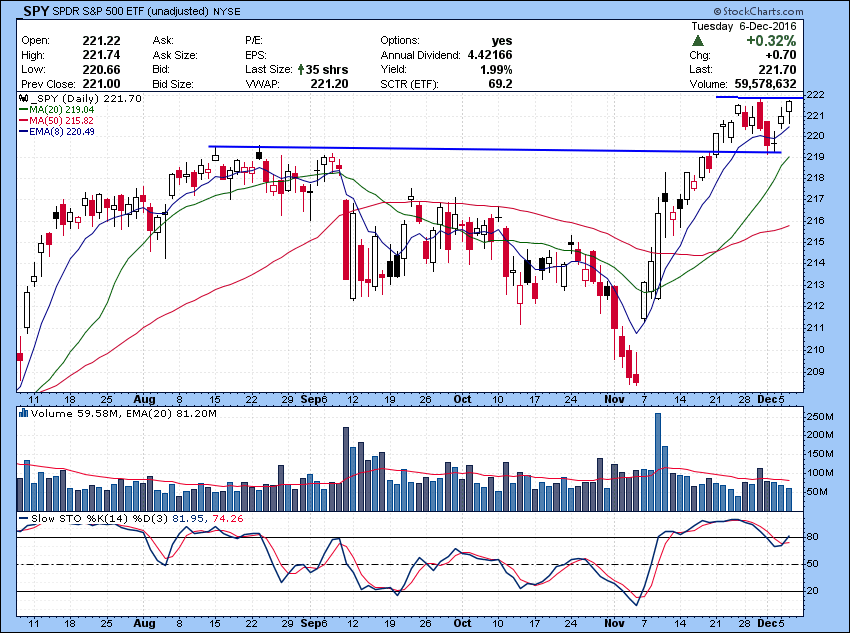Click the Chg value +0.70
850x633 pixels.
(781, 55)
